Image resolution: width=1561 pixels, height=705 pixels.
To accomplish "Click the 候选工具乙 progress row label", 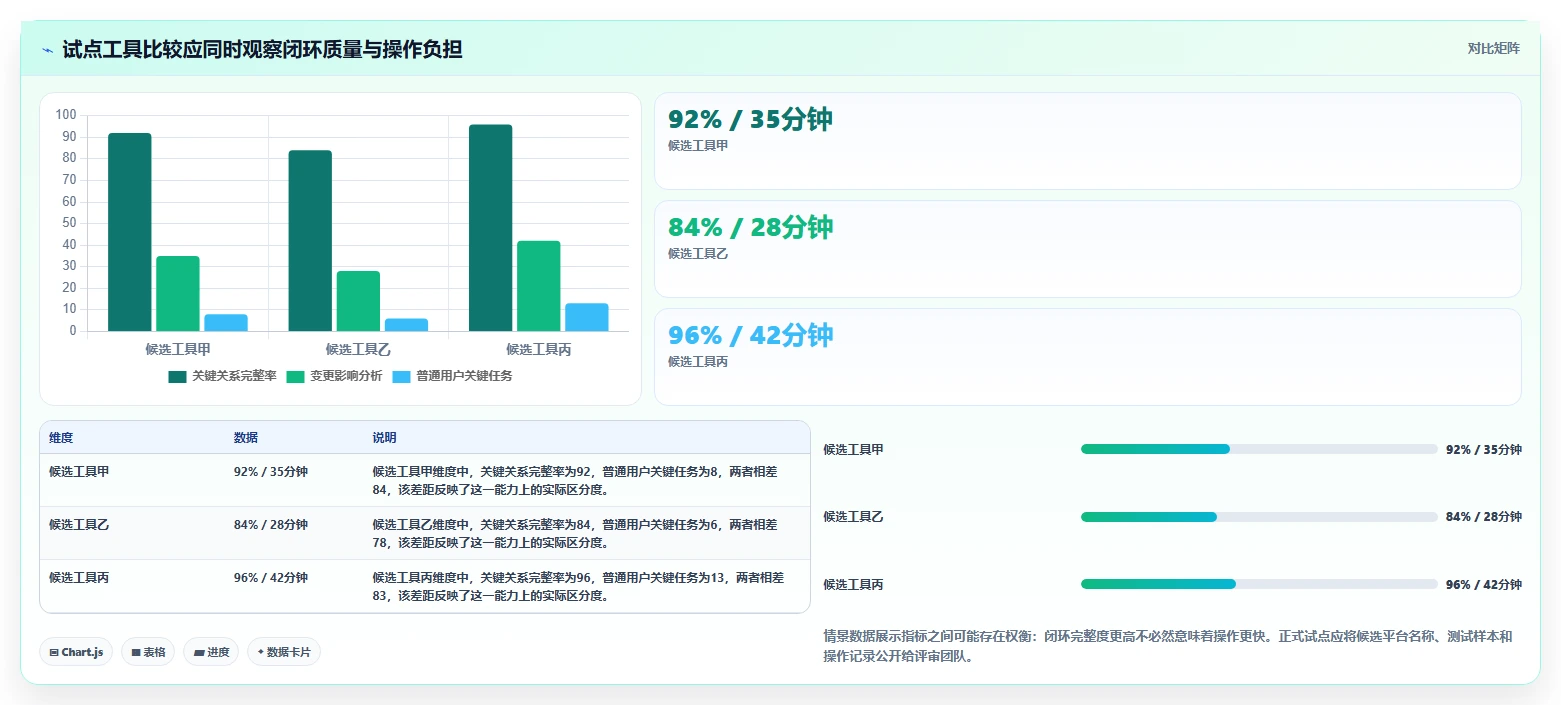I will 853,517.
